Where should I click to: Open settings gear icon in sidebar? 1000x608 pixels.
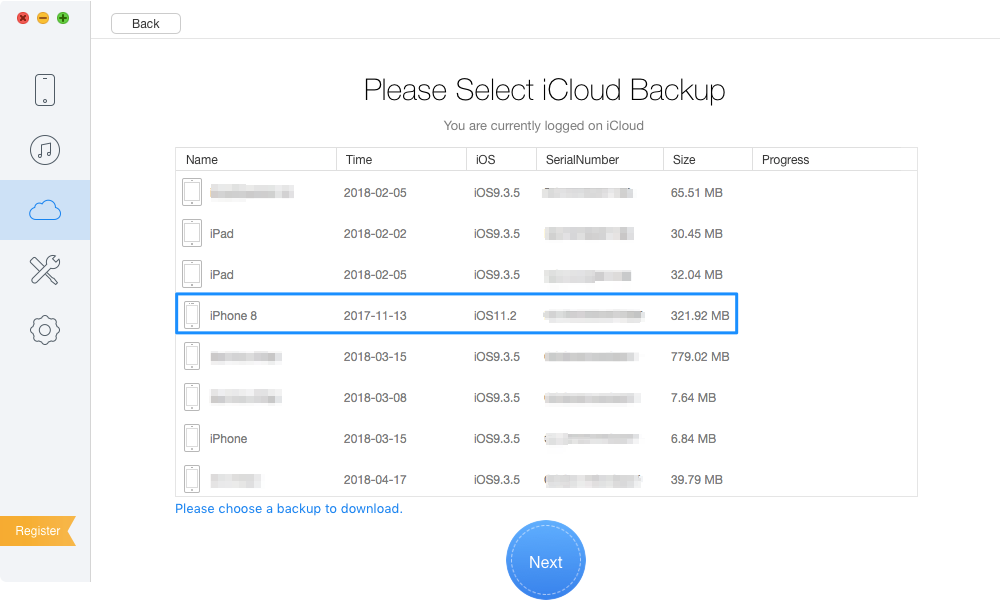click(x=45, y=330)
